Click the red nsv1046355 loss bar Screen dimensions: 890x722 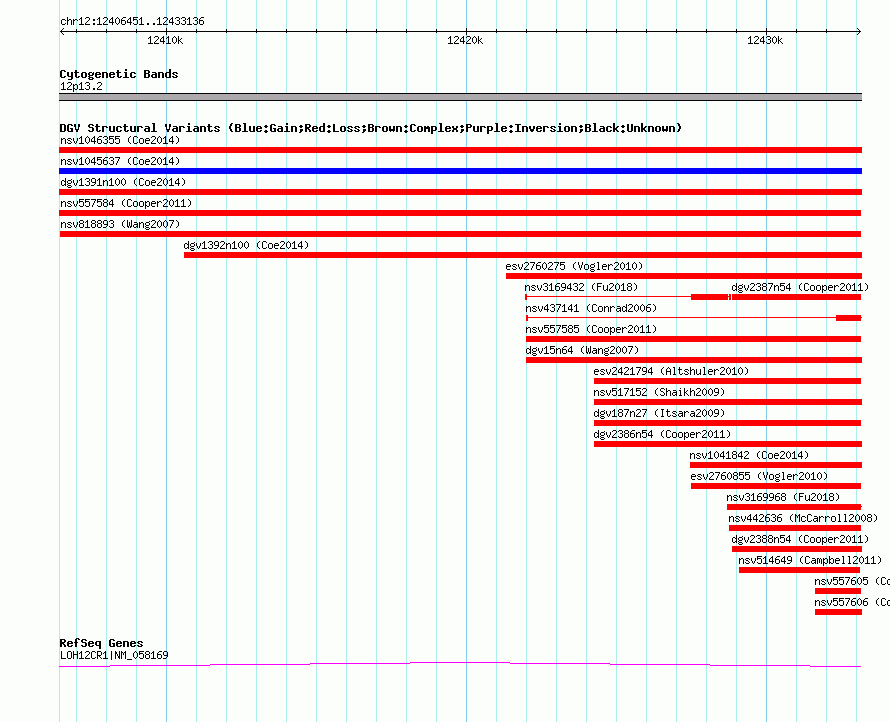click(460, 150)
